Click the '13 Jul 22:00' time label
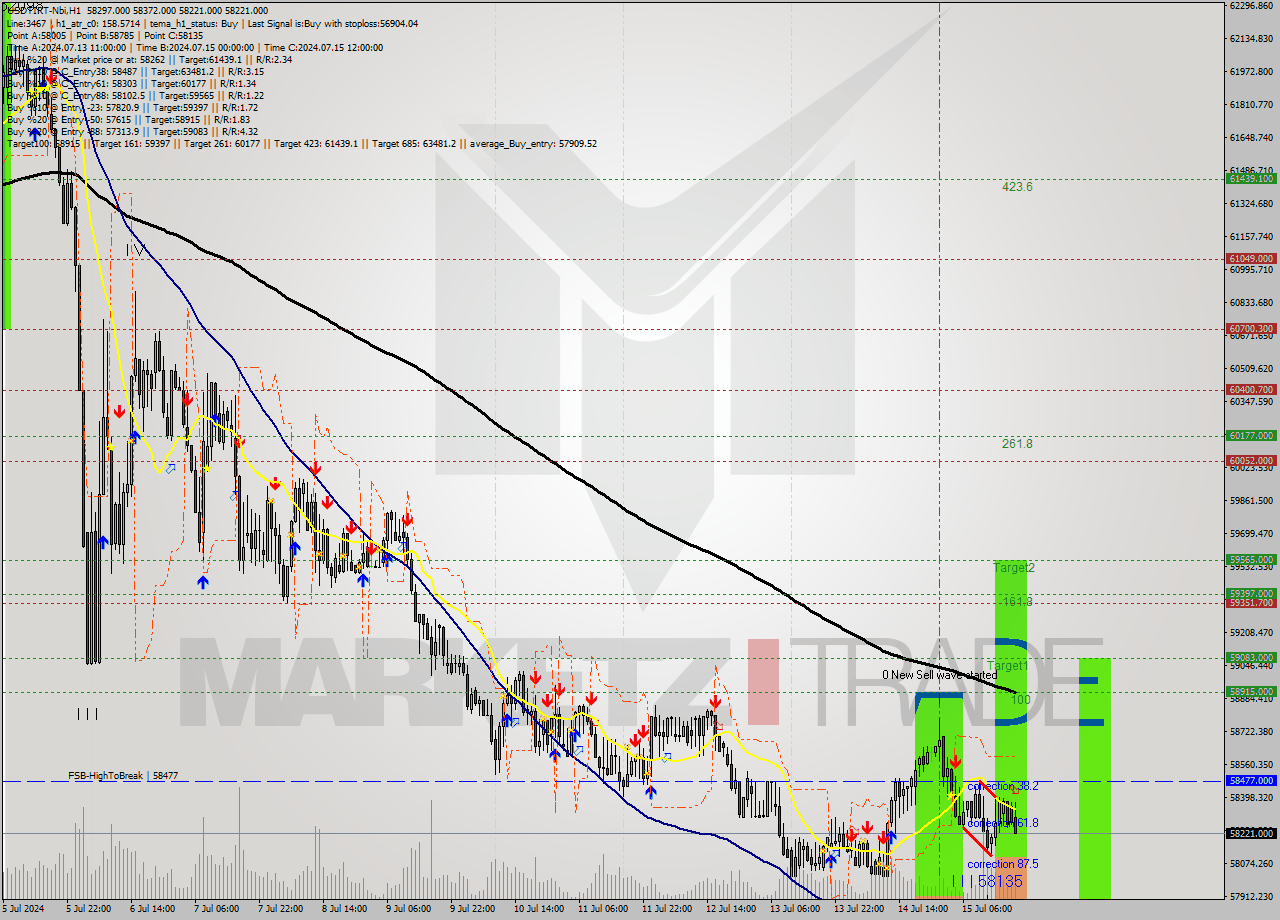 [x=859, y=909]
